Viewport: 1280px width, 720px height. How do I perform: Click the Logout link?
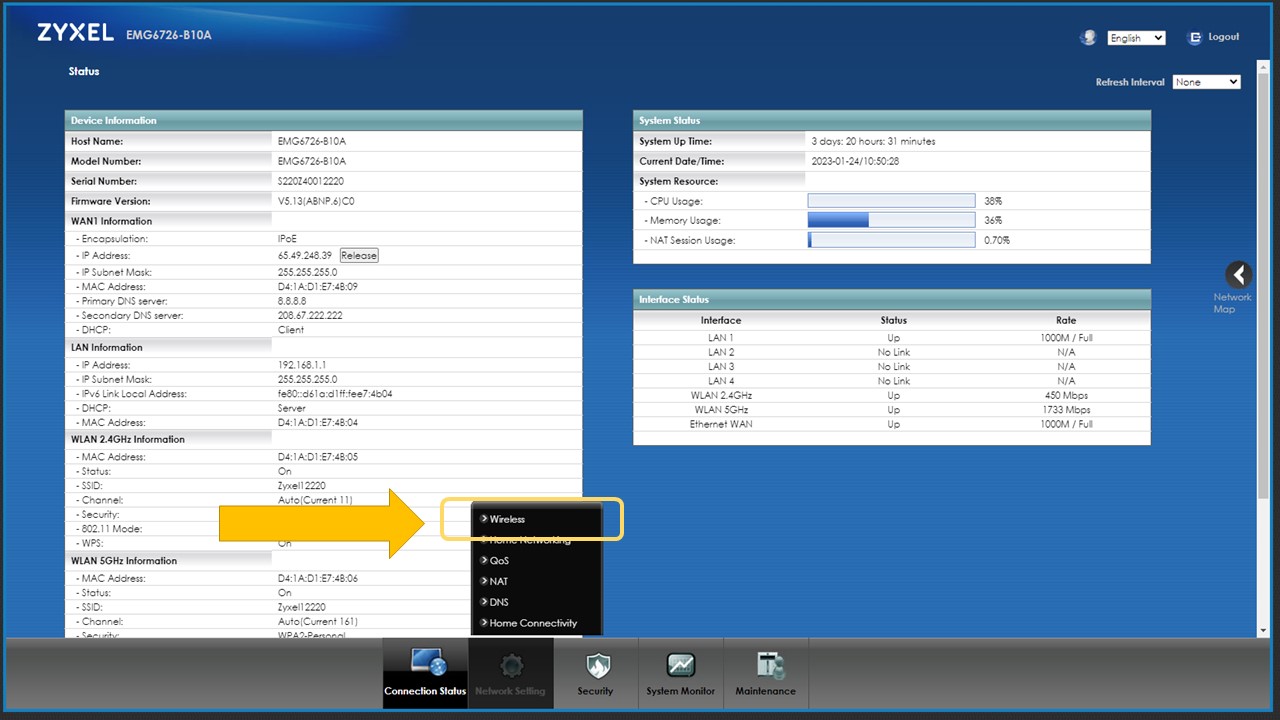click(x=1224, y=37)
